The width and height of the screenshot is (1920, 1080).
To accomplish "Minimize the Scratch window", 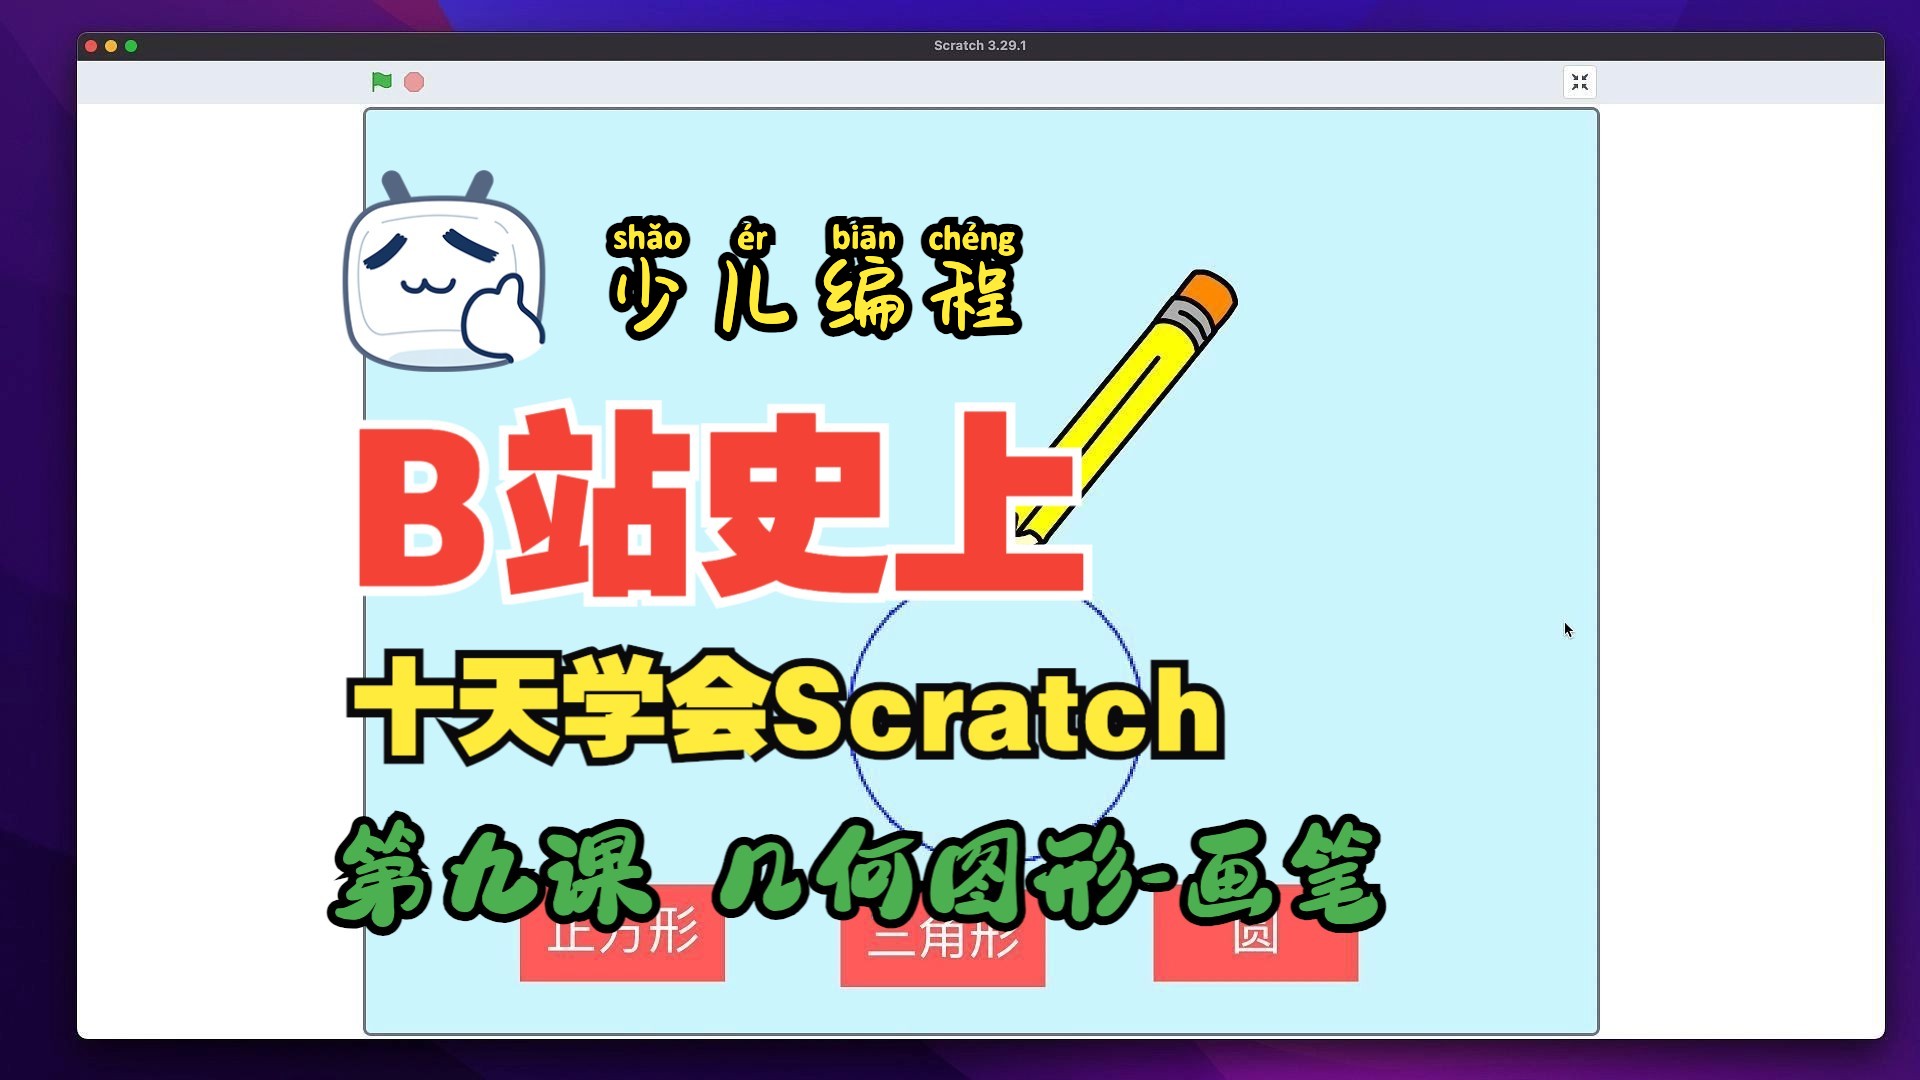I will 111,46.
